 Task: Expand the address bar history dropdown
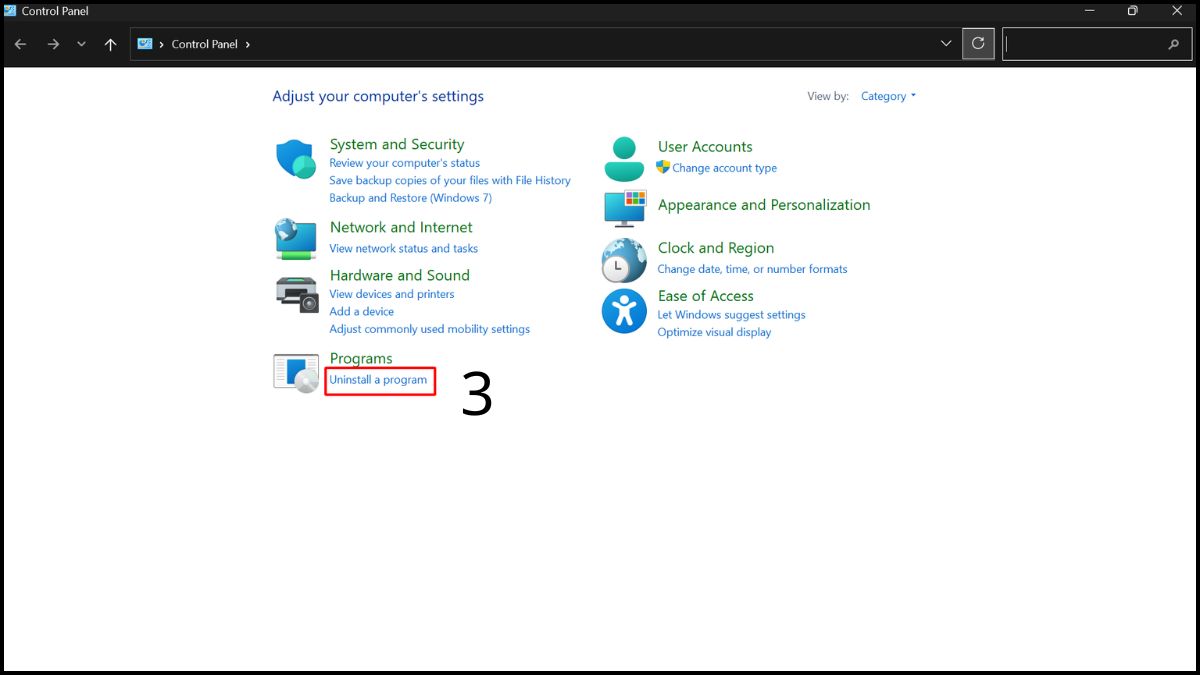946,44
